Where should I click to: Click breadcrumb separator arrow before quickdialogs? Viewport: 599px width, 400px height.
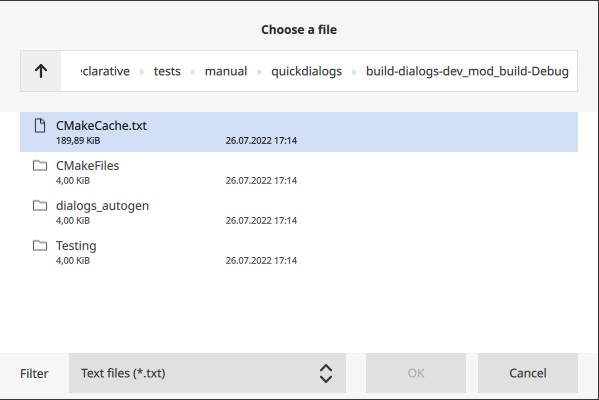pyautogui.click(x=259, y=71)
